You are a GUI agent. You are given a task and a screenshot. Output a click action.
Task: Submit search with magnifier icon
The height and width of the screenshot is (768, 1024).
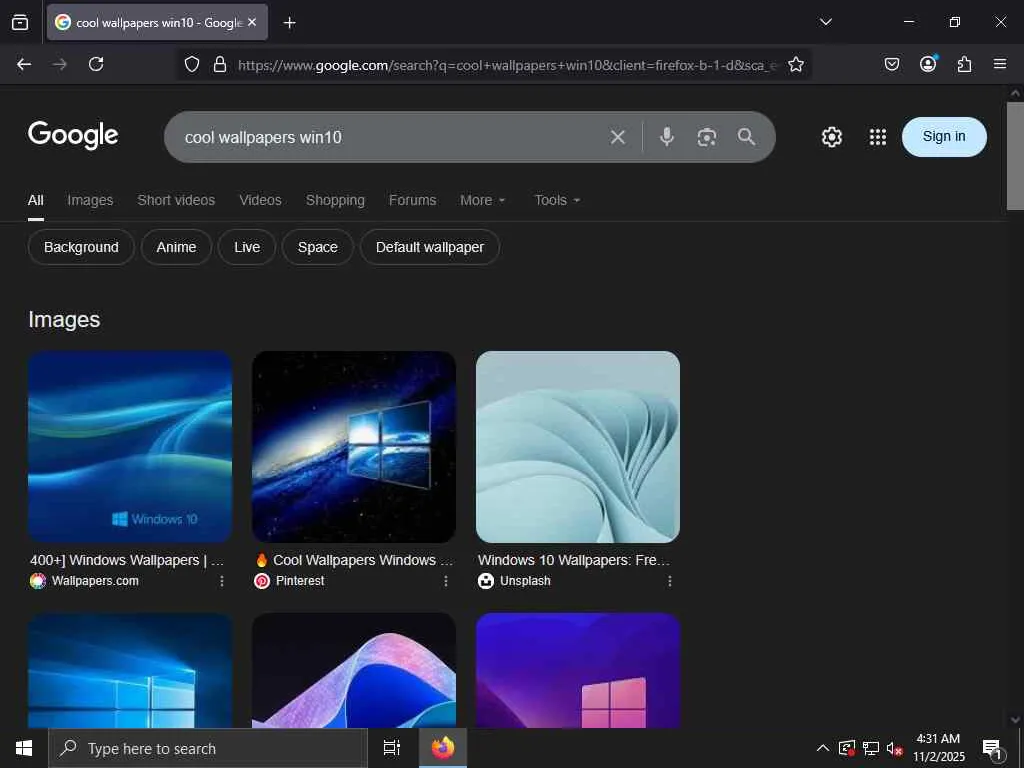[746, 136]
